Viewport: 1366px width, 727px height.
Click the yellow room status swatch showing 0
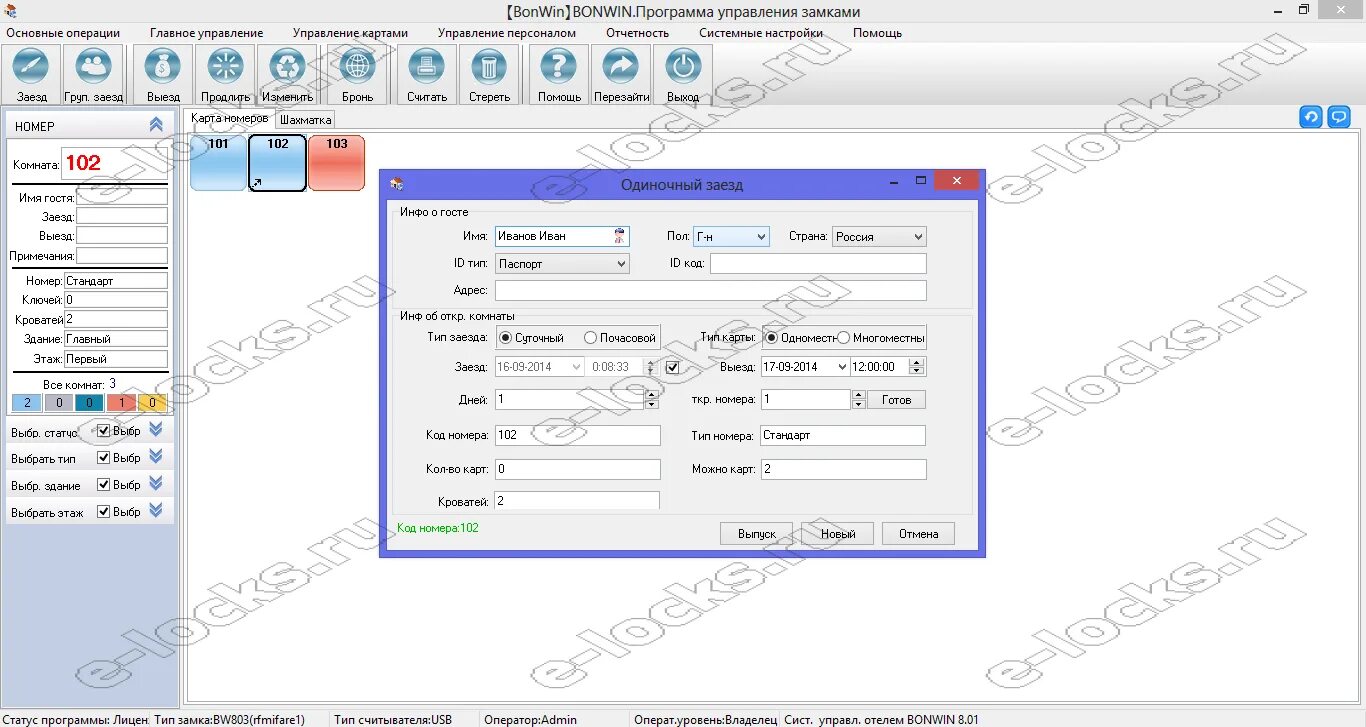click(152, 403)
